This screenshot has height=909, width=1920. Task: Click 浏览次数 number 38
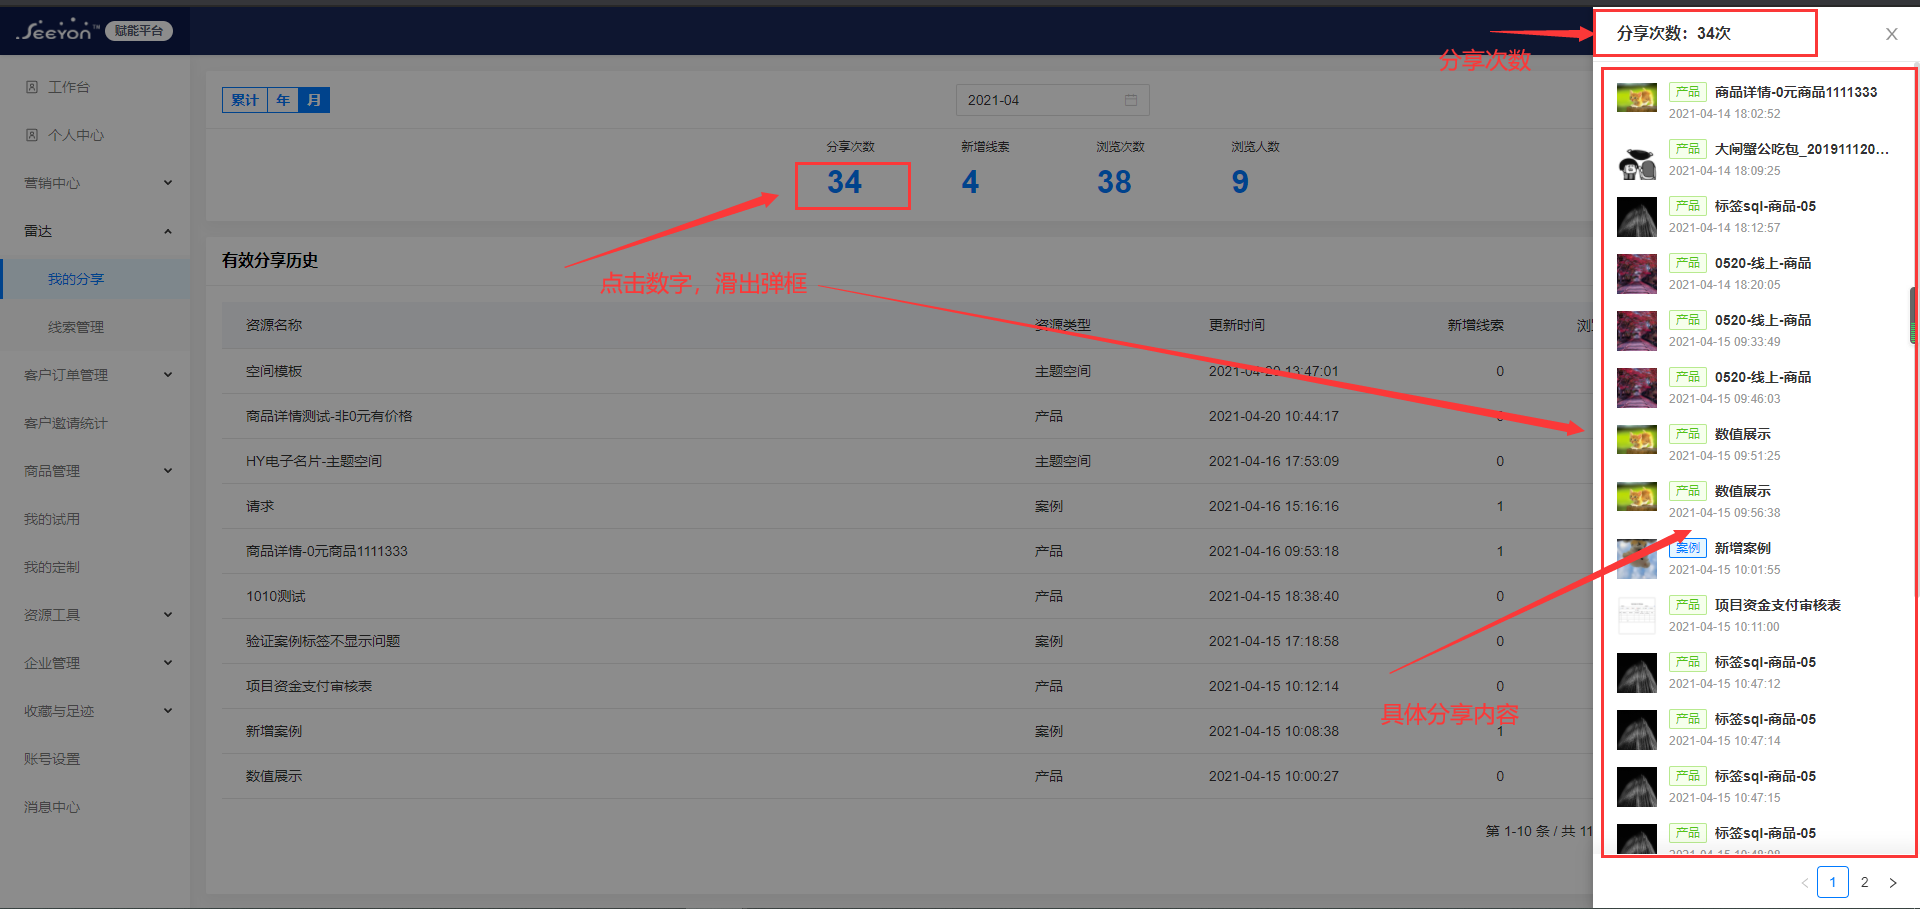[x=1114, y=182]
